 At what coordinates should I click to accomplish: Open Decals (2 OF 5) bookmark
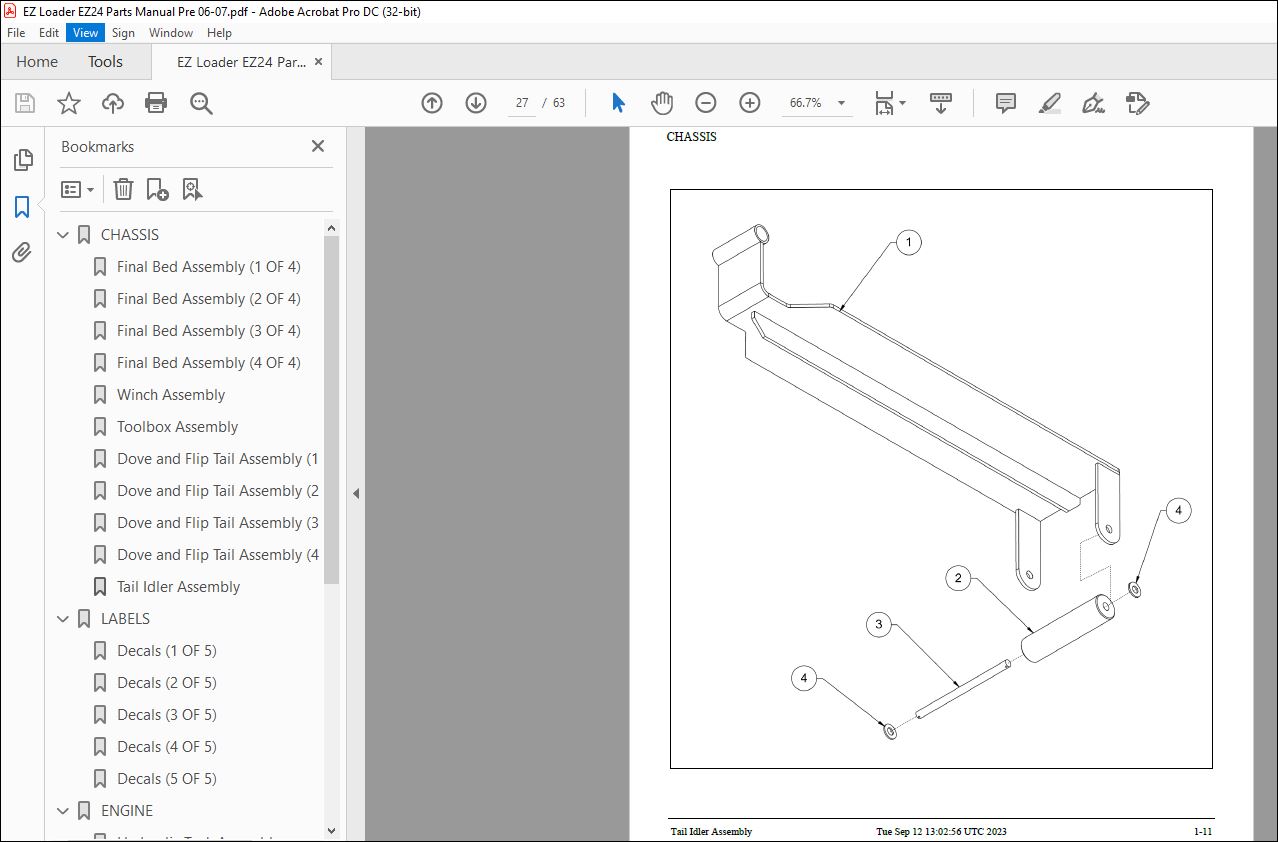[x=166, y=683]
